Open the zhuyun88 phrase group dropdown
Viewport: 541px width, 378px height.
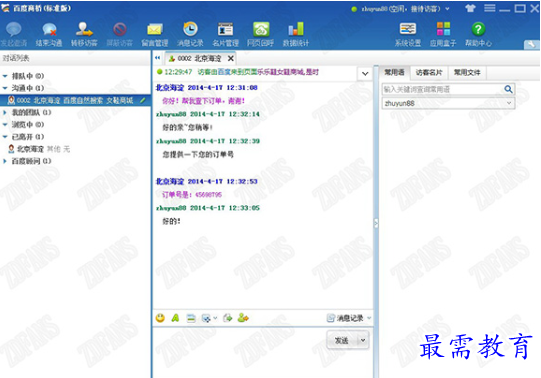[509, 103]
